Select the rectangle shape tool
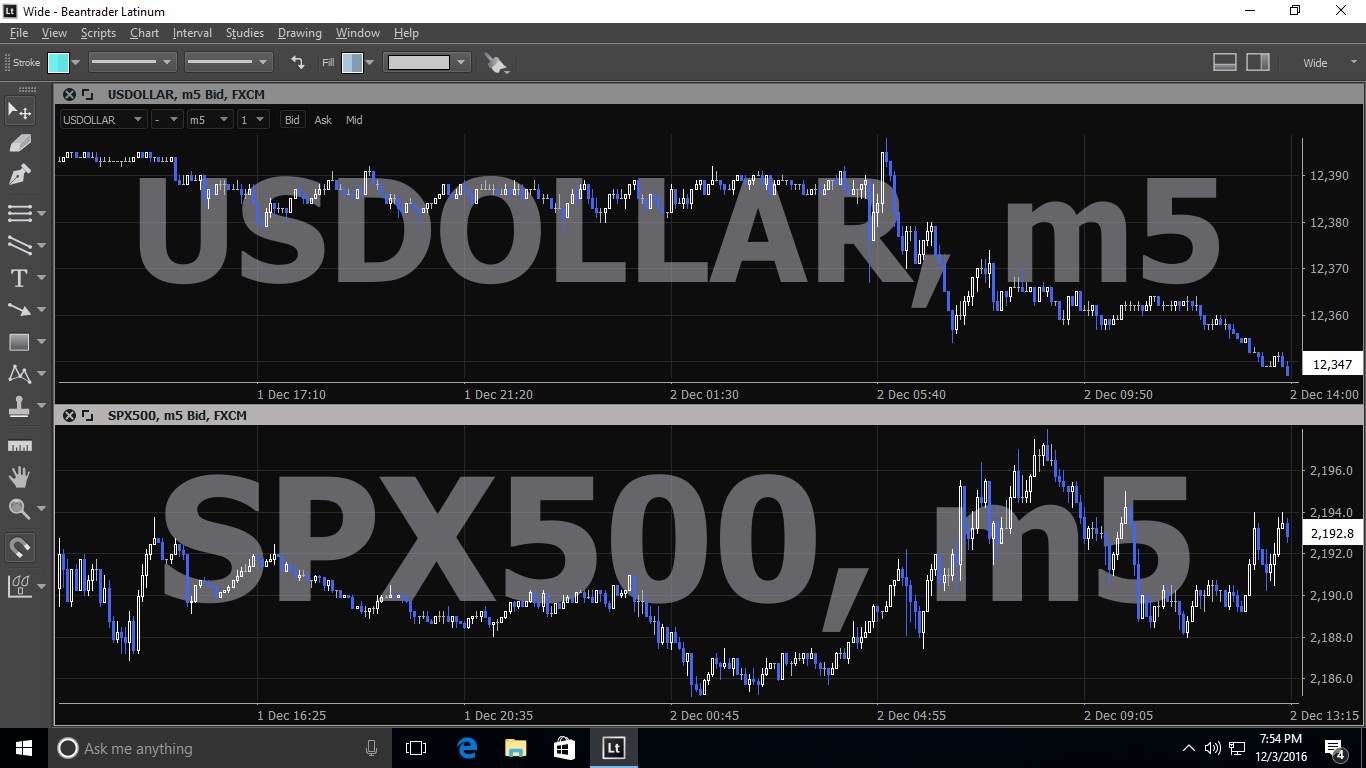The width and height of the screenshot is (1366, 768). [x=20, y=341]
